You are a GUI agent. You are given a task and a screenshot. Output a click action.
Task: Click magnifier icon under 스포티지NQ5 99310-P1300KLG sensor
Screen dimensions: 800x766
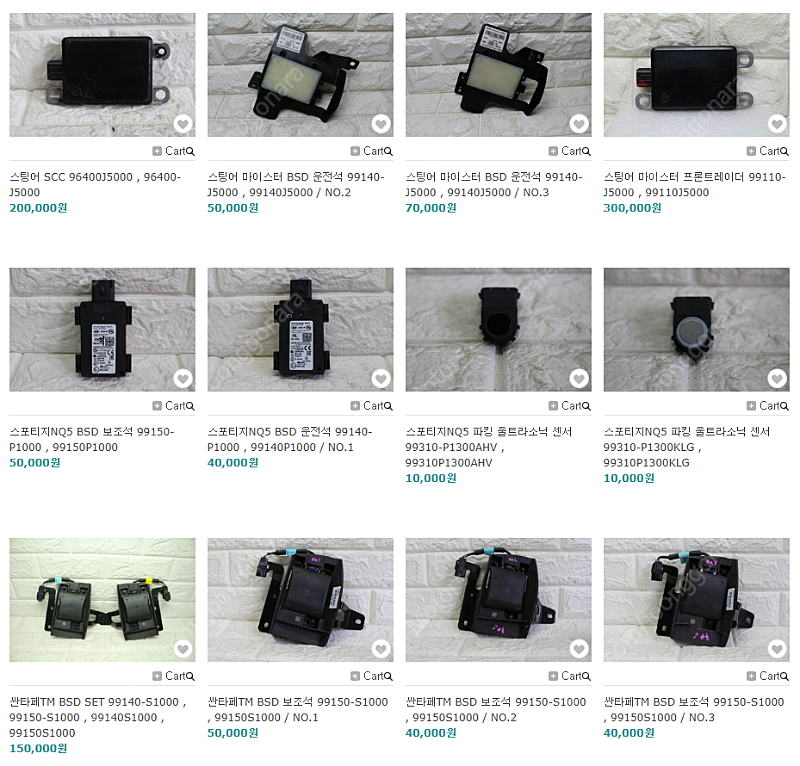pyautogui.click(x=784, y=406)
